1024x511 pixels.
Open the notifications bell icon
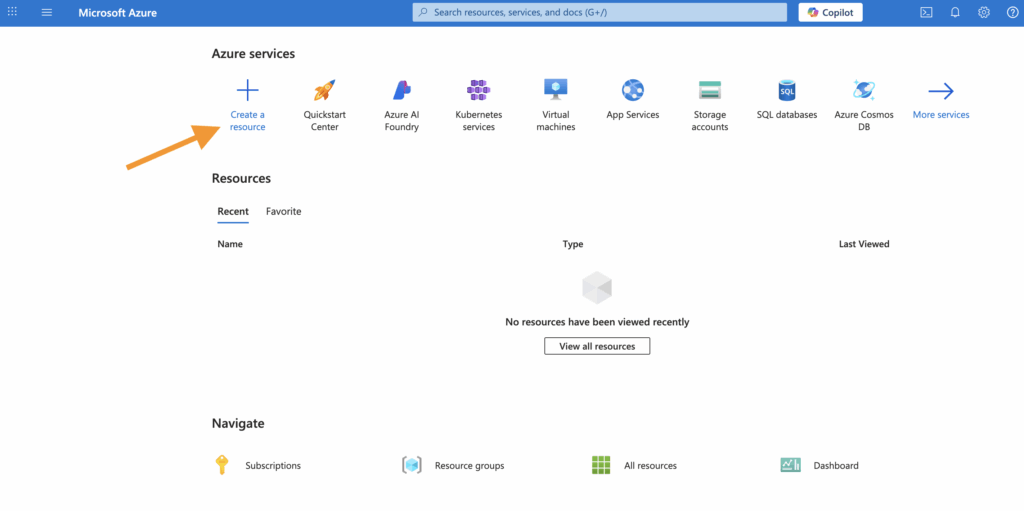955,12
